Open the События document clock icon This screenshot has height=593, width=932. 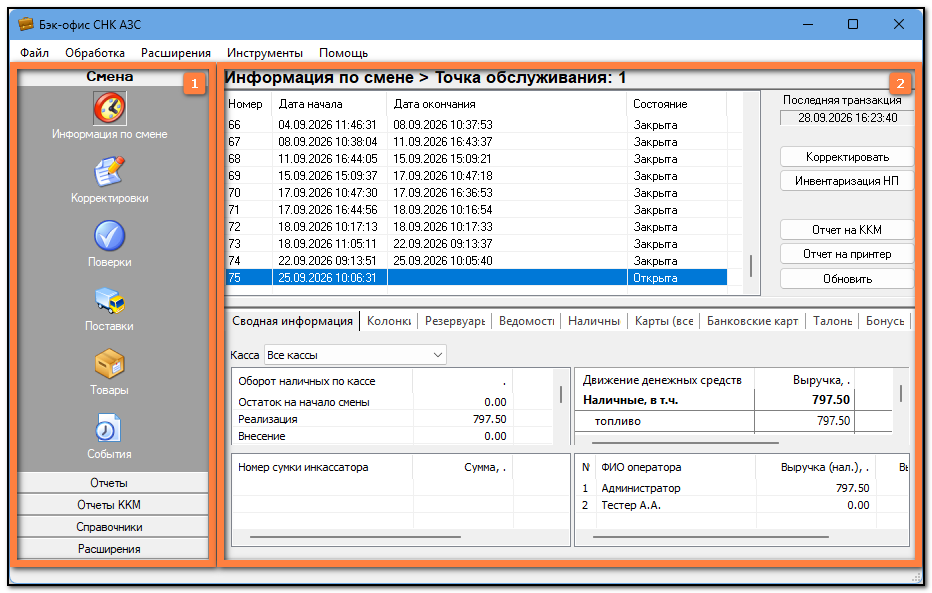pos(109,428)
